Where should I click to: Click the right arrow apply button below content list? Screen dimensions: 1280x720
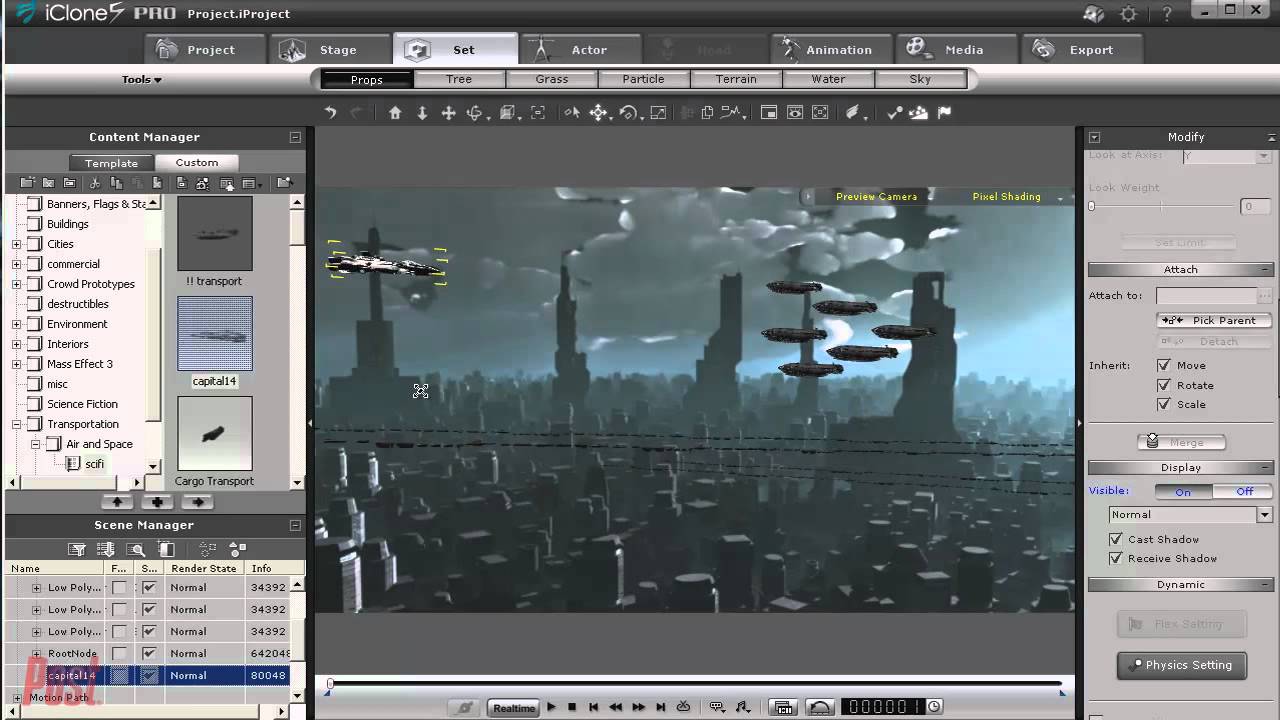[197, 502]
